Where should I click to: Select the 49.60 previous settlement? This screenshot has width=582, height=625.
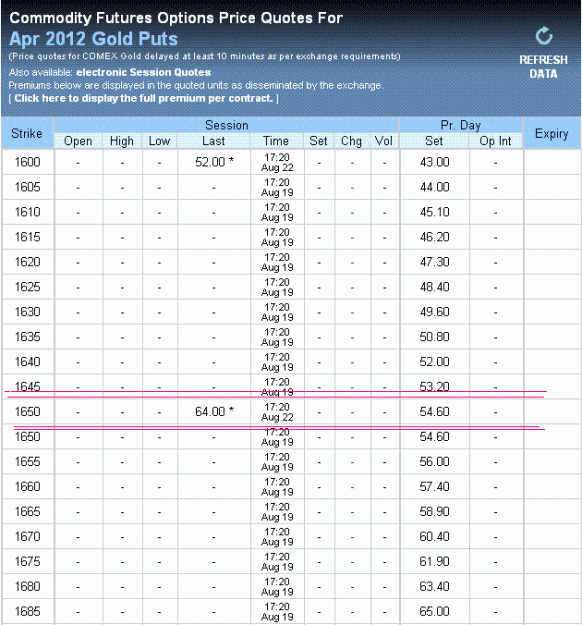click(x=435, y=312)
